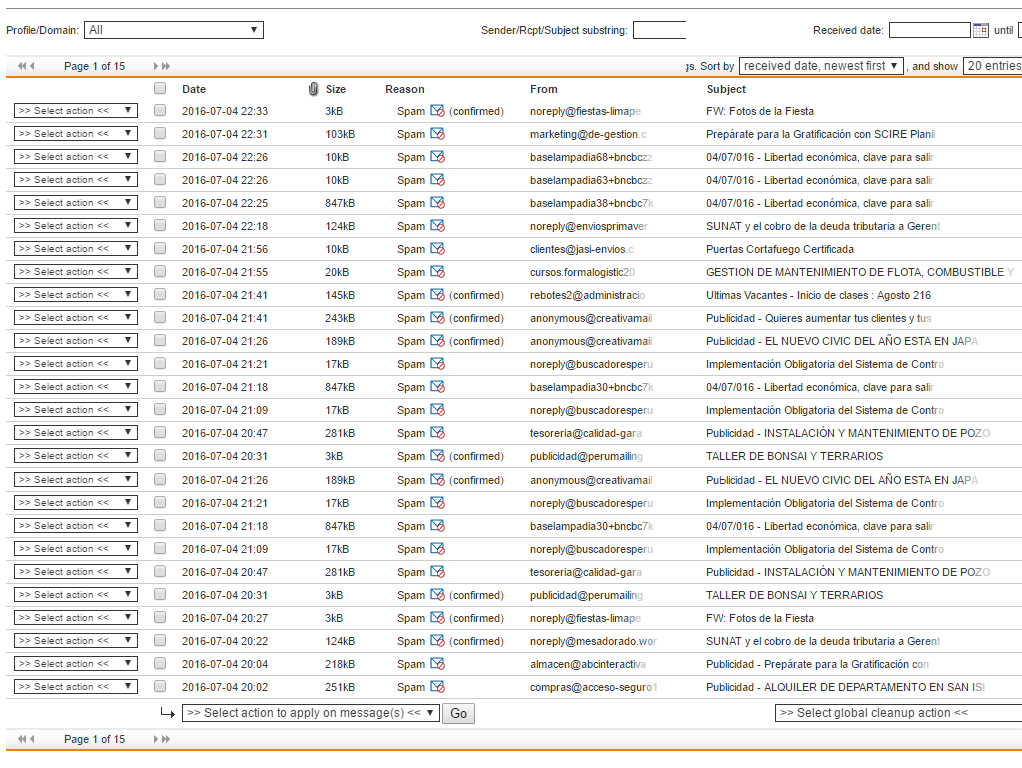Jump to last page in top pagination
The height and width of the screenshot is (768, 1022).
[166, 66]
